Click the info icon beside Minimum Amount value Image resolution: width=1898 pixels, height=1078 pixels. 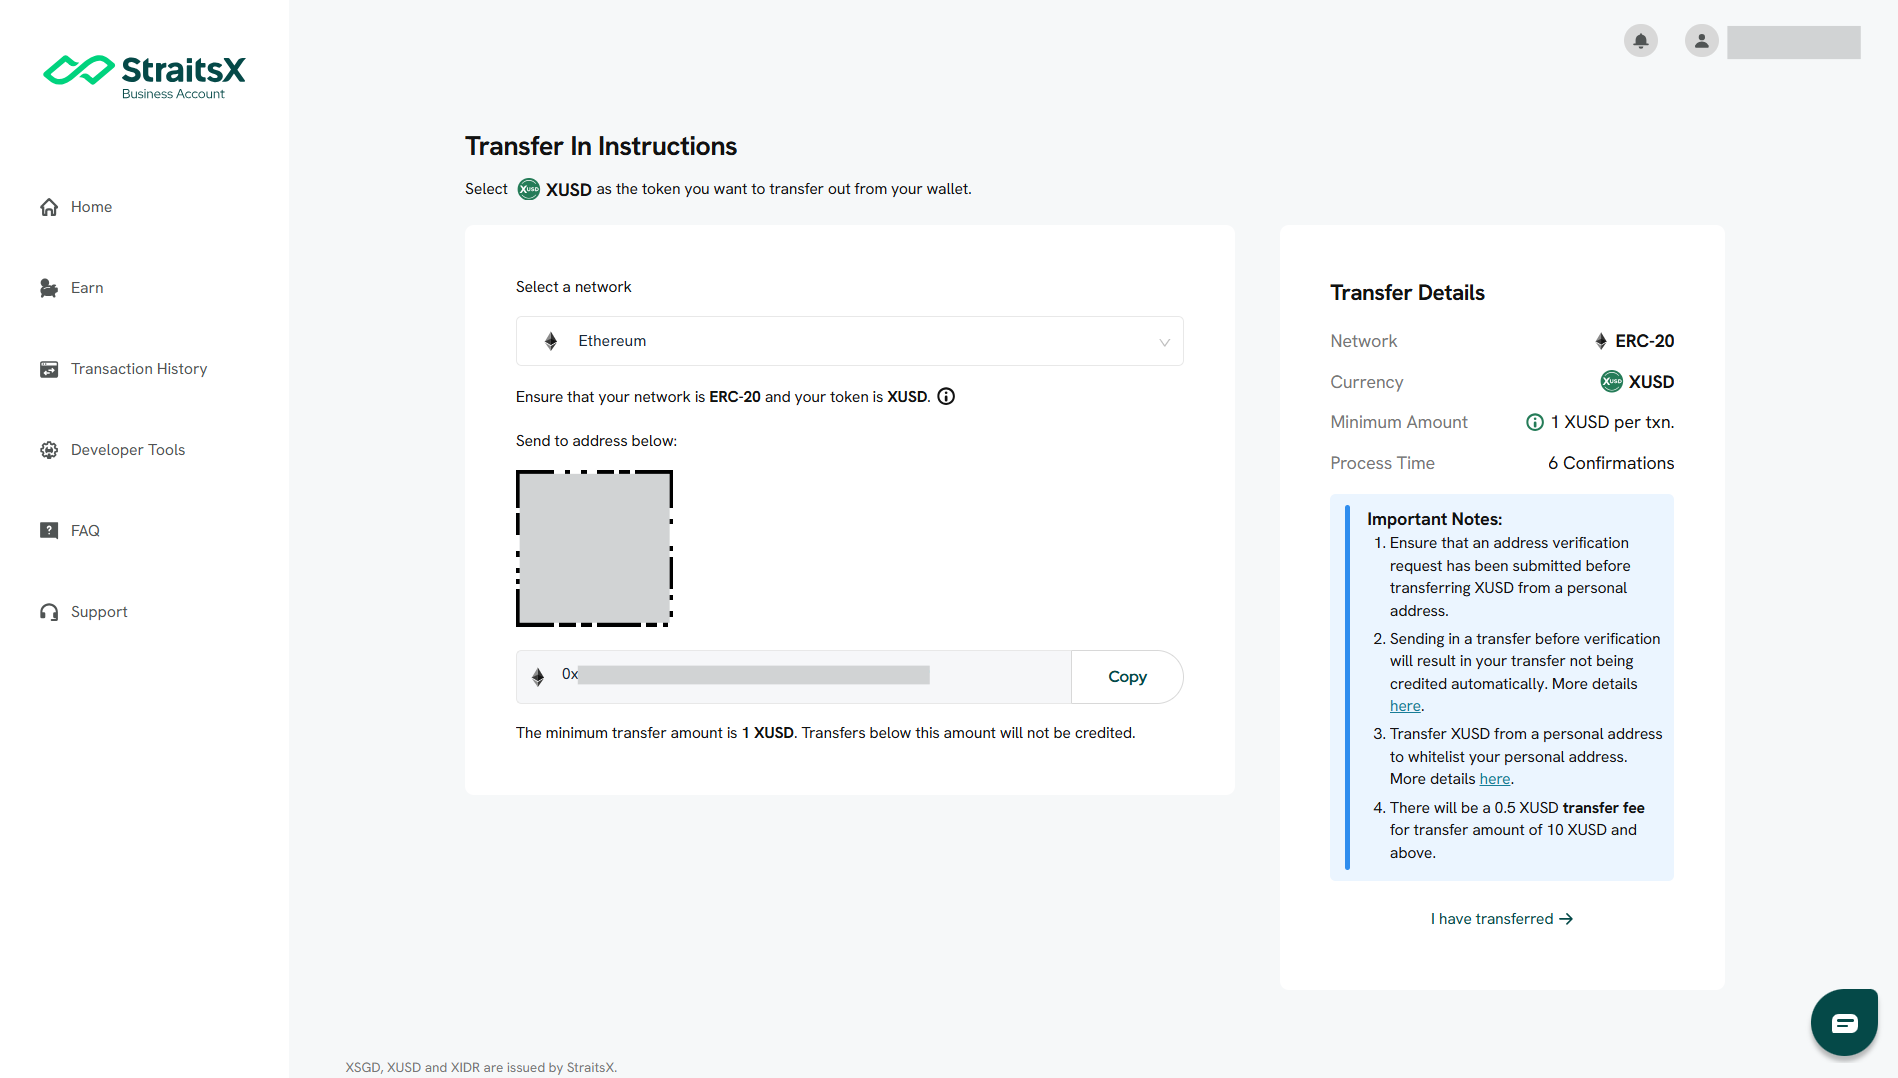1535,423
